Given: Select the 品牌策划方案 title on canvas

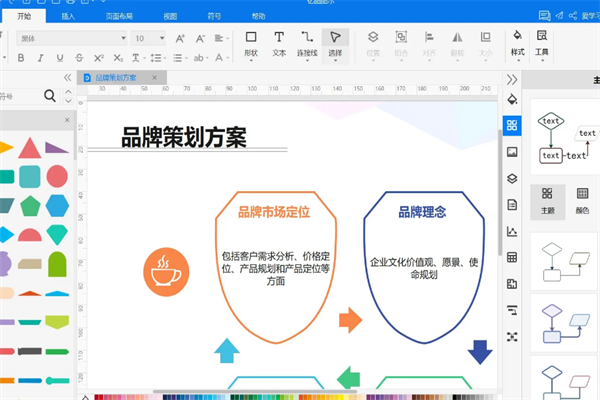Looking at the screenshot, I should [184, 137].
